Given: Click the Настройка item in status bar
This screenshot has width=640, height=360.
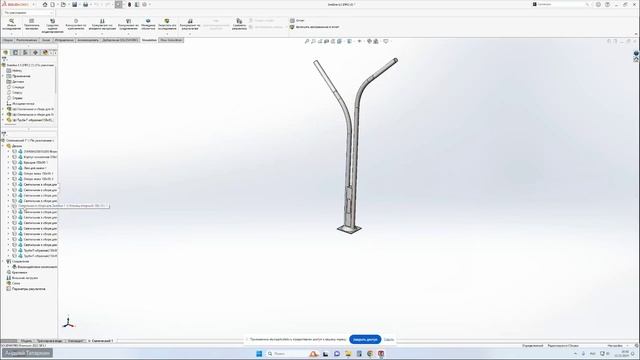Looking at the screenshot, I should (615, 346).
